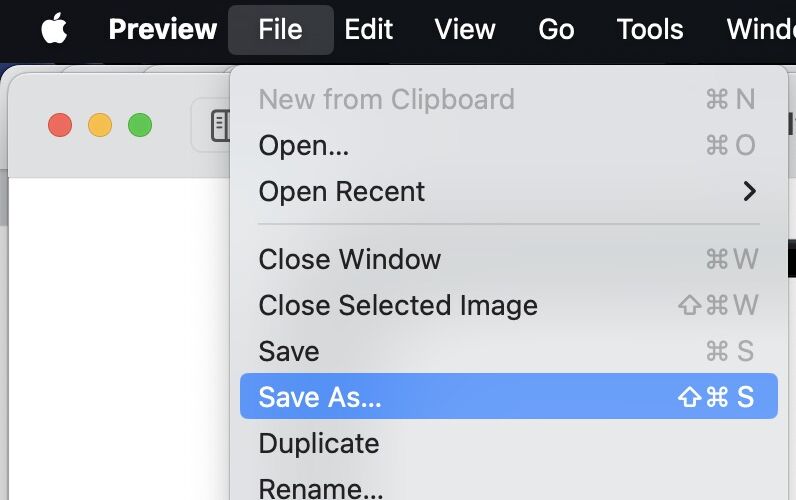796x500 pixels.
Task: Click the red close window dot
Action: [x=60, y=125]
